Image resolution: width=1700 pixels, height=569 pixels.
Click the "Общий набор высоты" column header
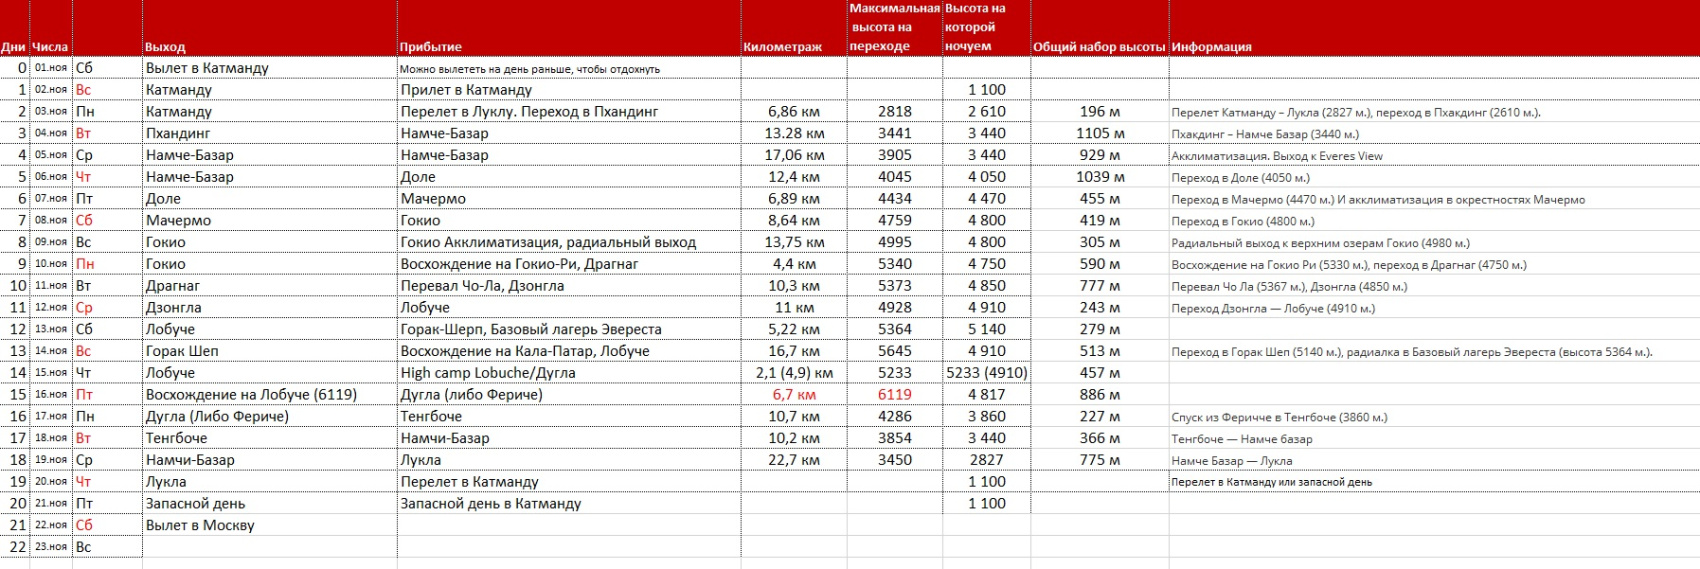coord(1099,47)
